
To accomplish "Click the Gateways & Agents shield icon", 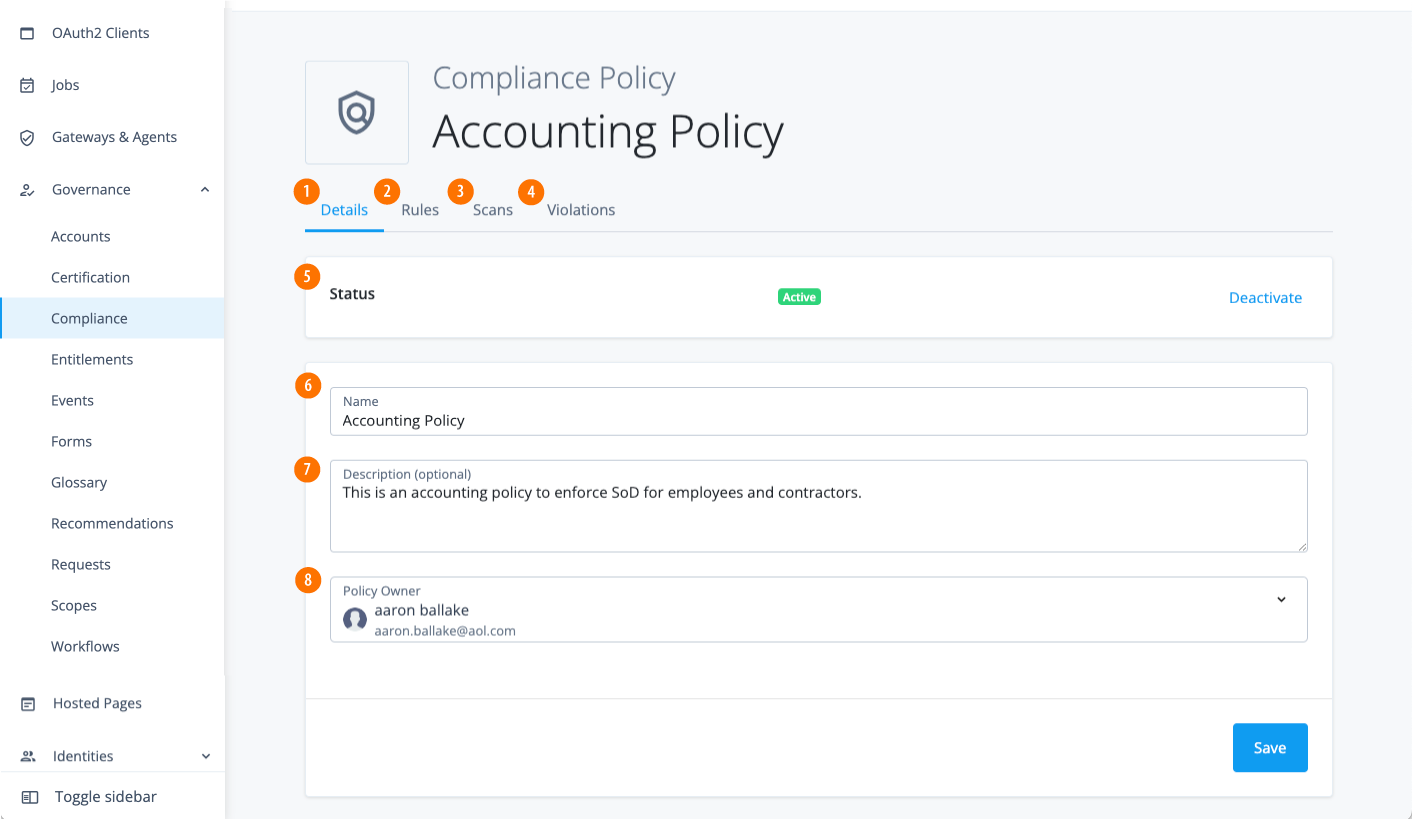I will [x=26, y=137].
